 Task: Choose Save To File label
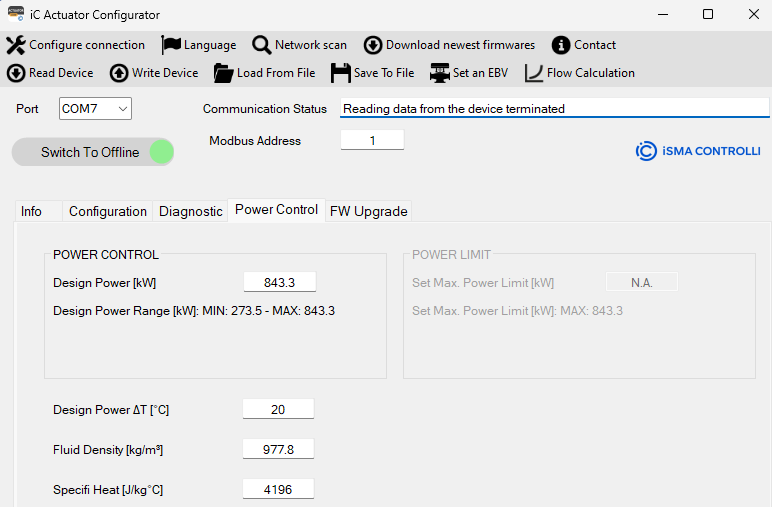[x=384, y=73]
